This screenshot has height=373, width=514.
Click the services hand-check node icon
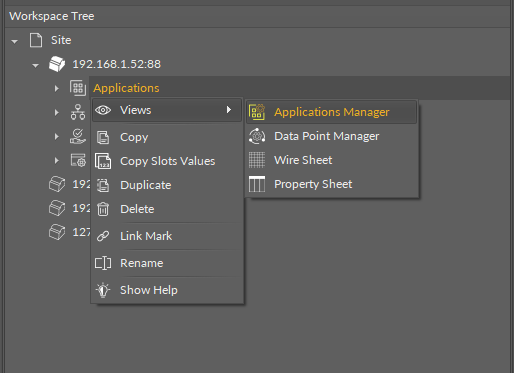pyautogui.click(x=78, y=136)
